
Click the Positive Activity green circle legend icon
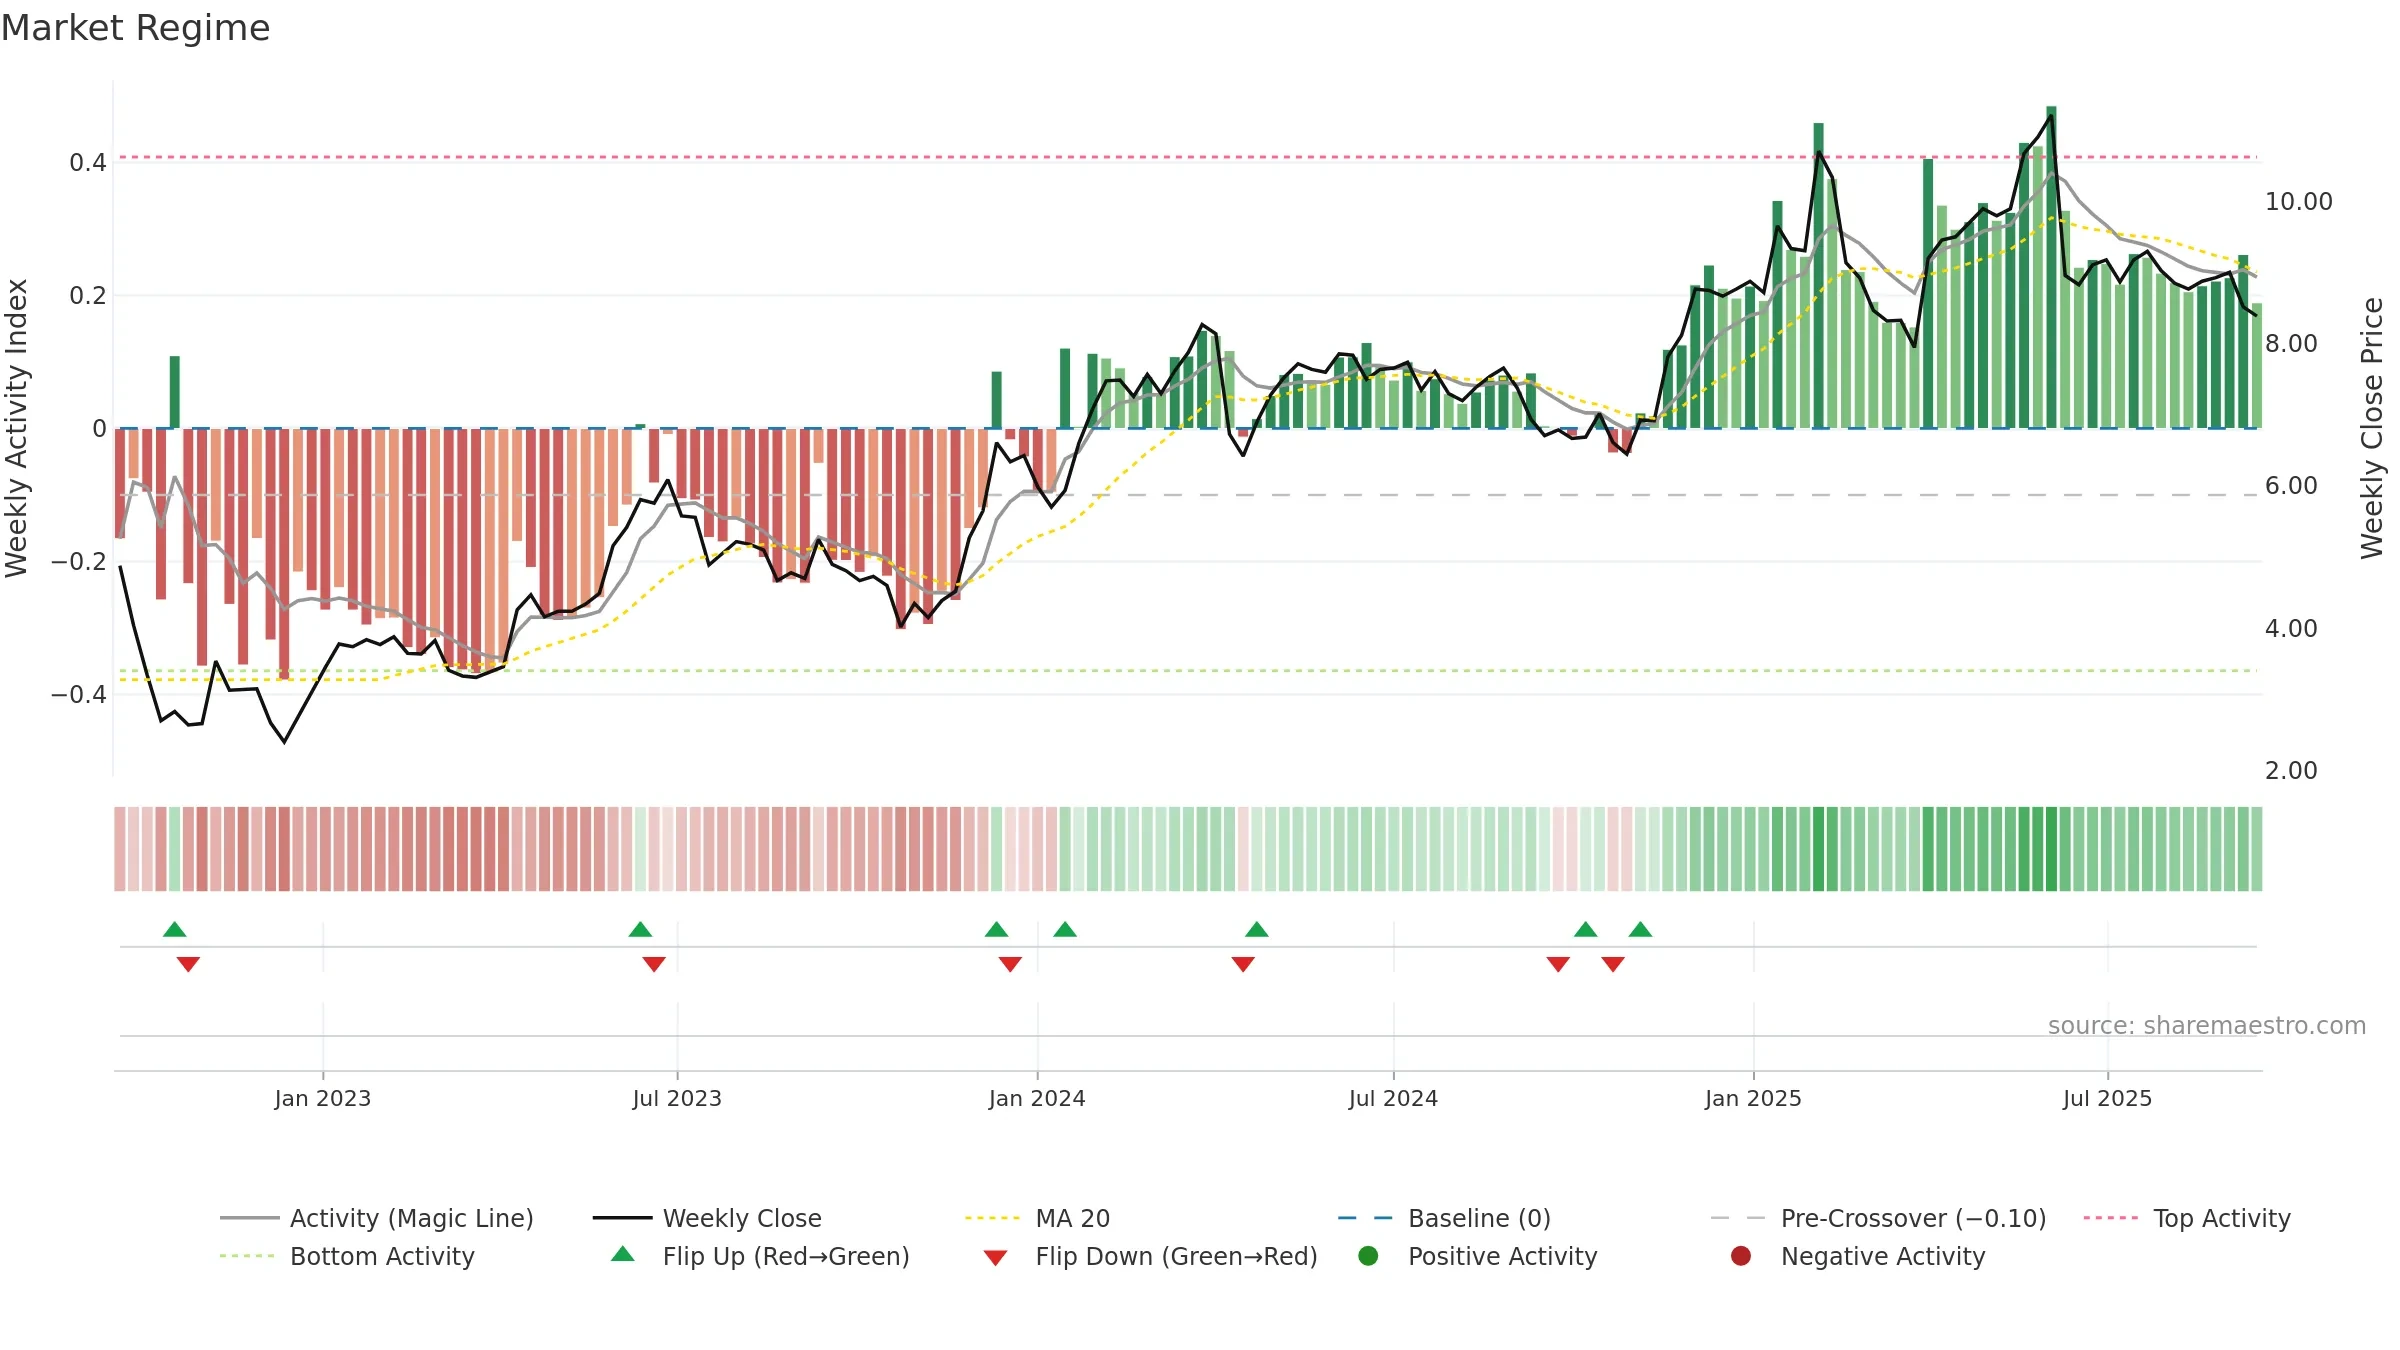point(1368,1256)
